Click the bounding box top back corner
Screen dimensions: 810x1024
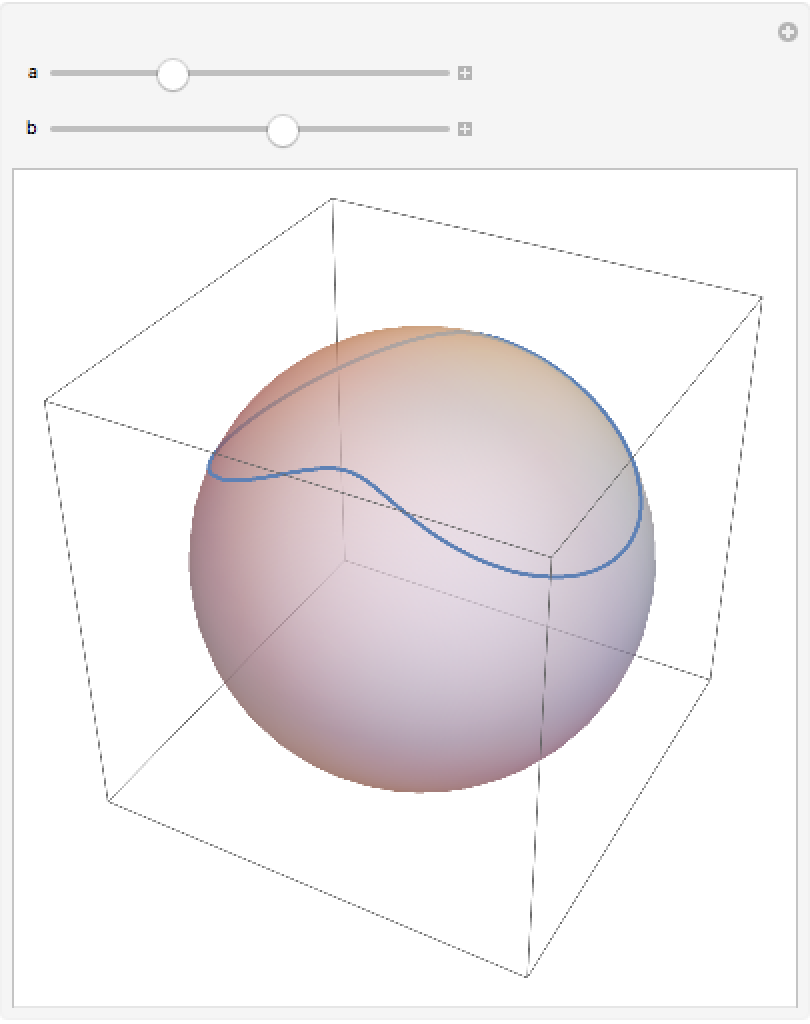332,199
